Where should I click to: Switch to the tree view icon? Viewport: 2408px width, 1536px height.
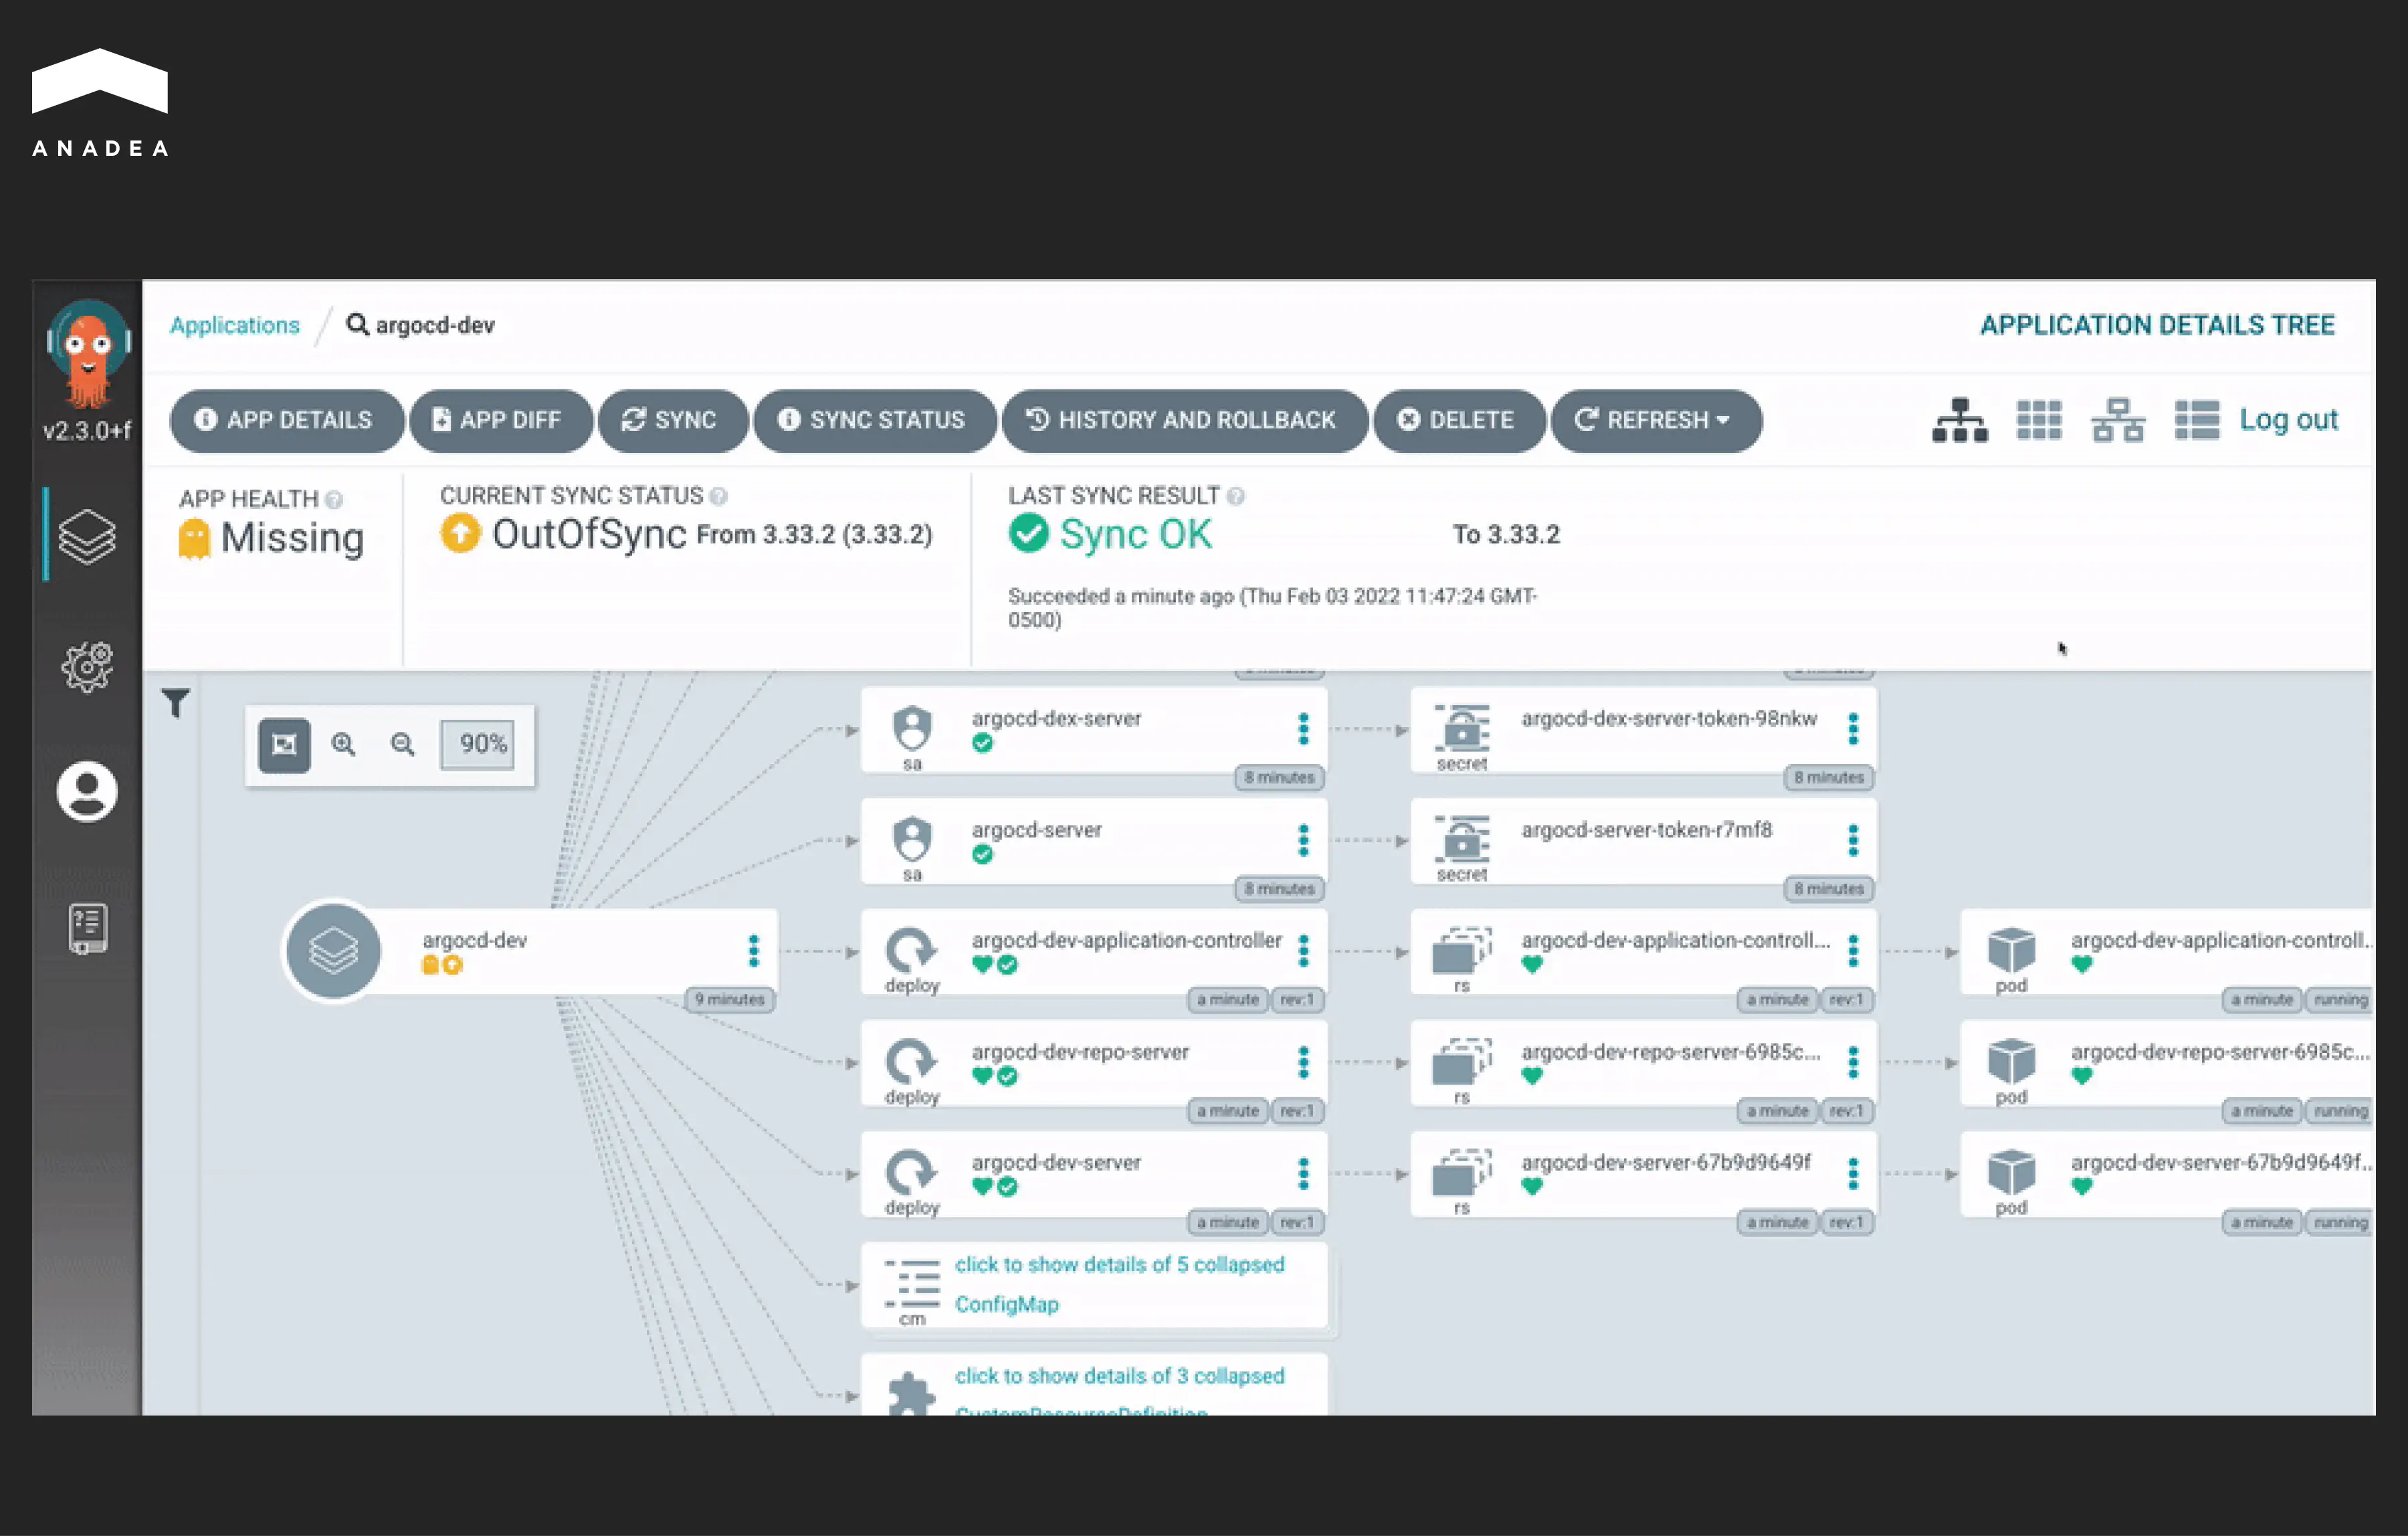[x=1959, y=420]
